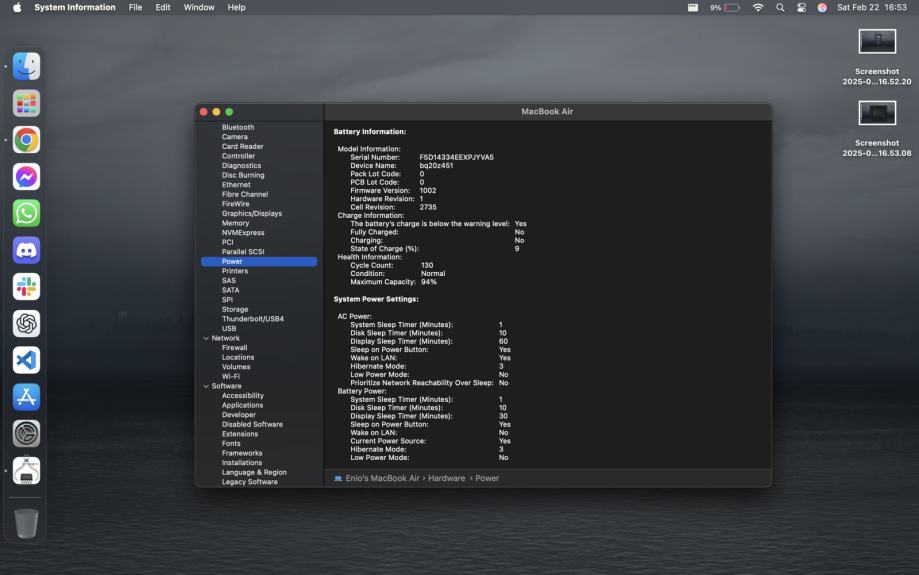Collapse the Software section in sidebar
Image resolution: width=919 pixels, height=575 pixels.
206,386
